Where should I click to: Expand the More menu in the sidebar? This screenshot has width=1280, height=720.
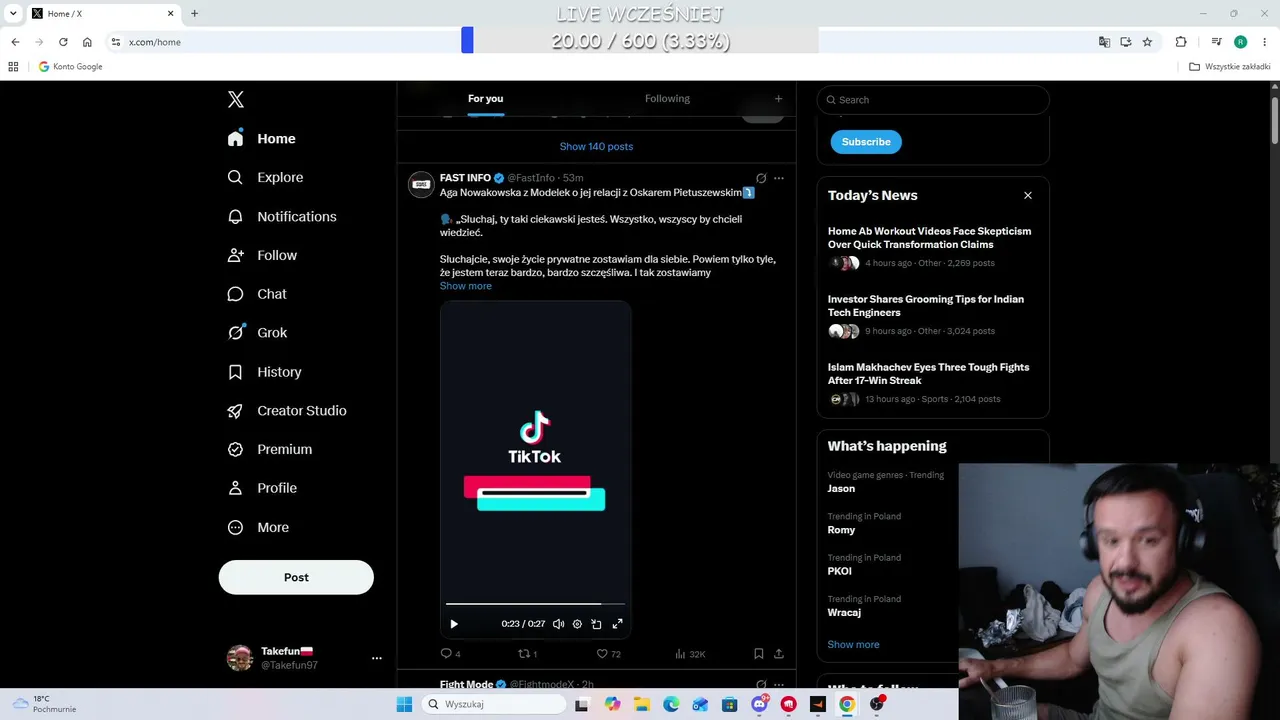tap(259, 527)
